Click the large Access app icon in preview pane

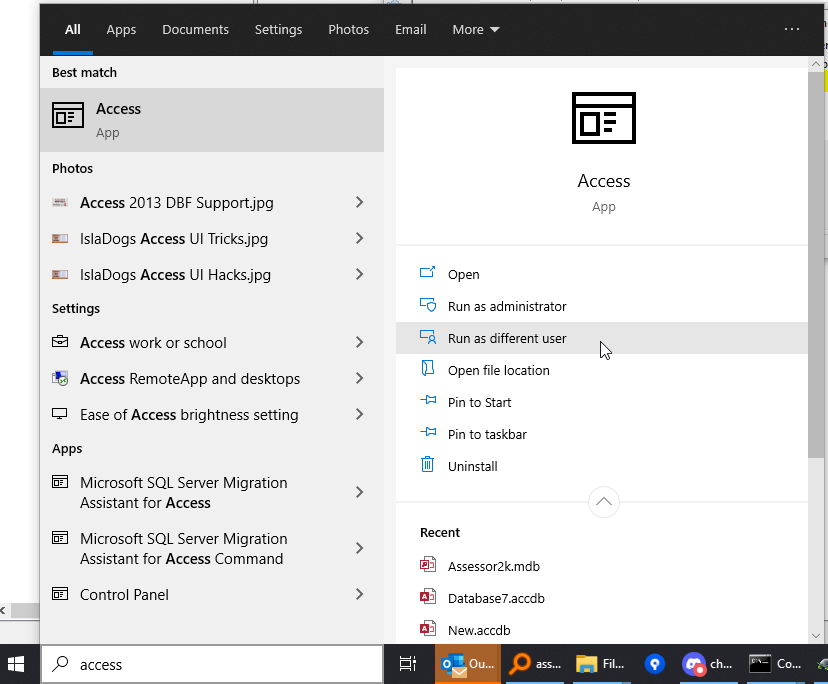604,118
